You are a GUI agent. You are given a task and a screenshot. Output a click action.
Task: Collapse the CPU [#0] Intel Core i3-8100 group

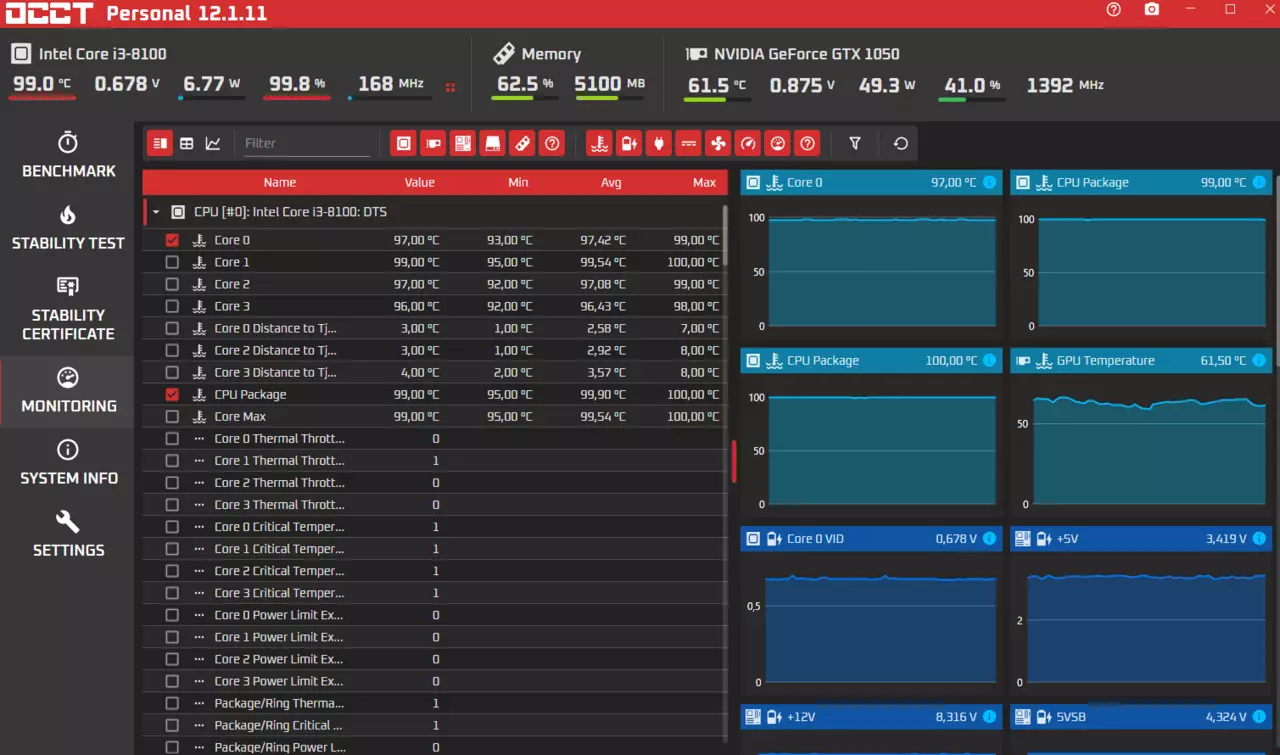pyautogui.click(x=156, y=212)
